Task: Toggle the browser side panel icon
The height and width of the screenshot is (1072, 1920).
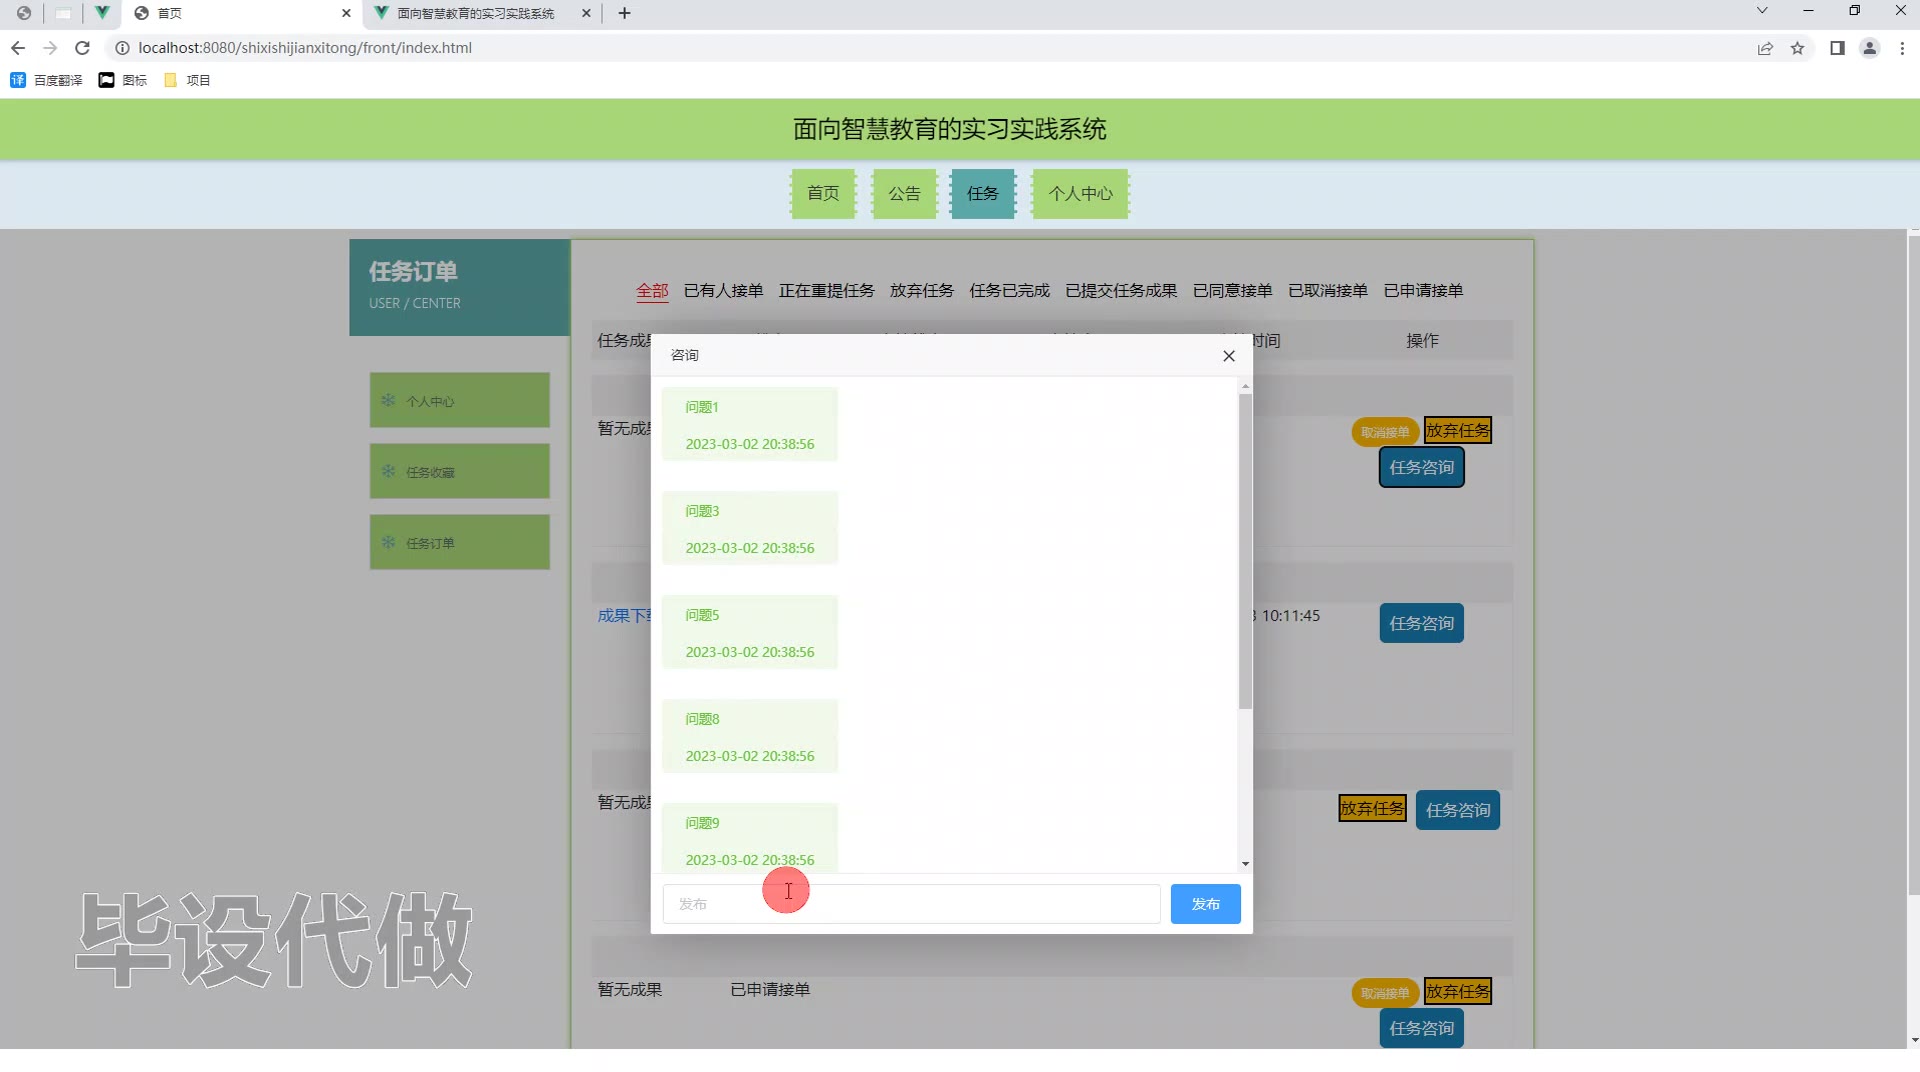Action: (1837, 48)
